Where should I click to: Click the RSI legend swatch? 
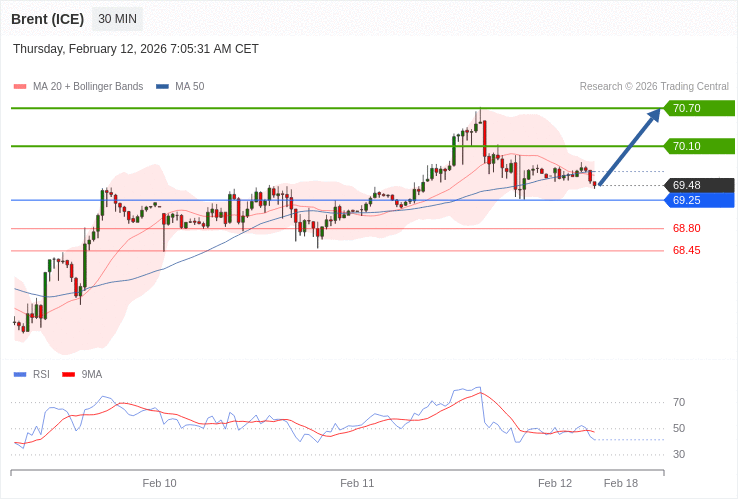20,375
